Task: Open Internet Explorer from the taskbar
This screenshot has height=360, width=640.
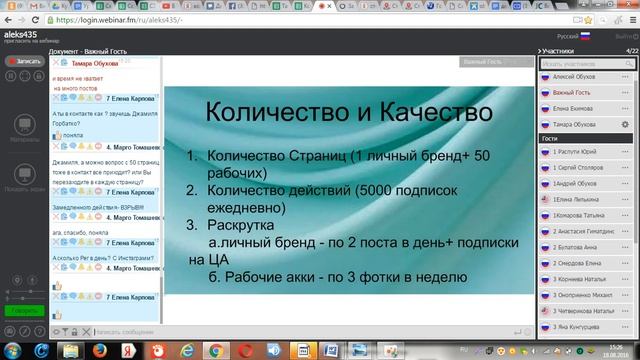Action: pyautogui.click(x=187, y=351)
